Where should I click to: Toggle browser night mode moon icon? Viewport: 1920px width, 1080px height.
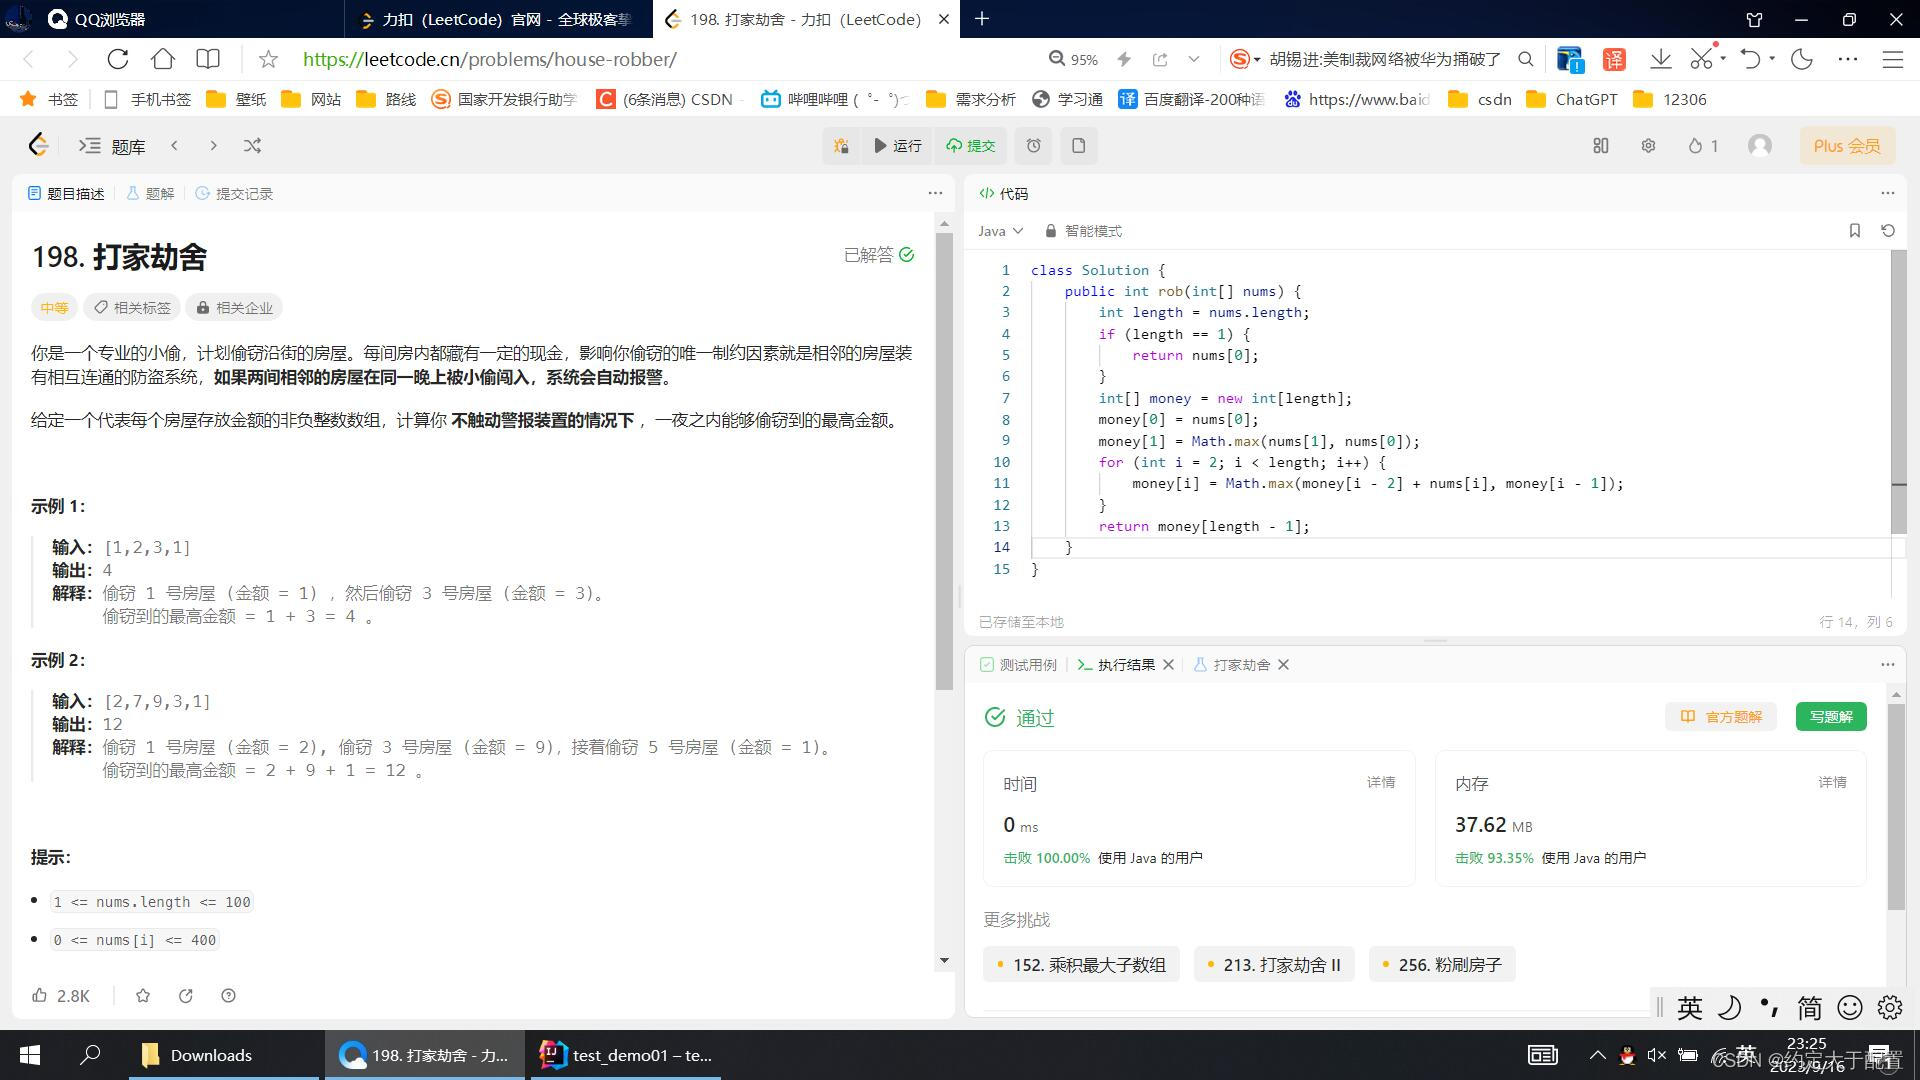1802,59
